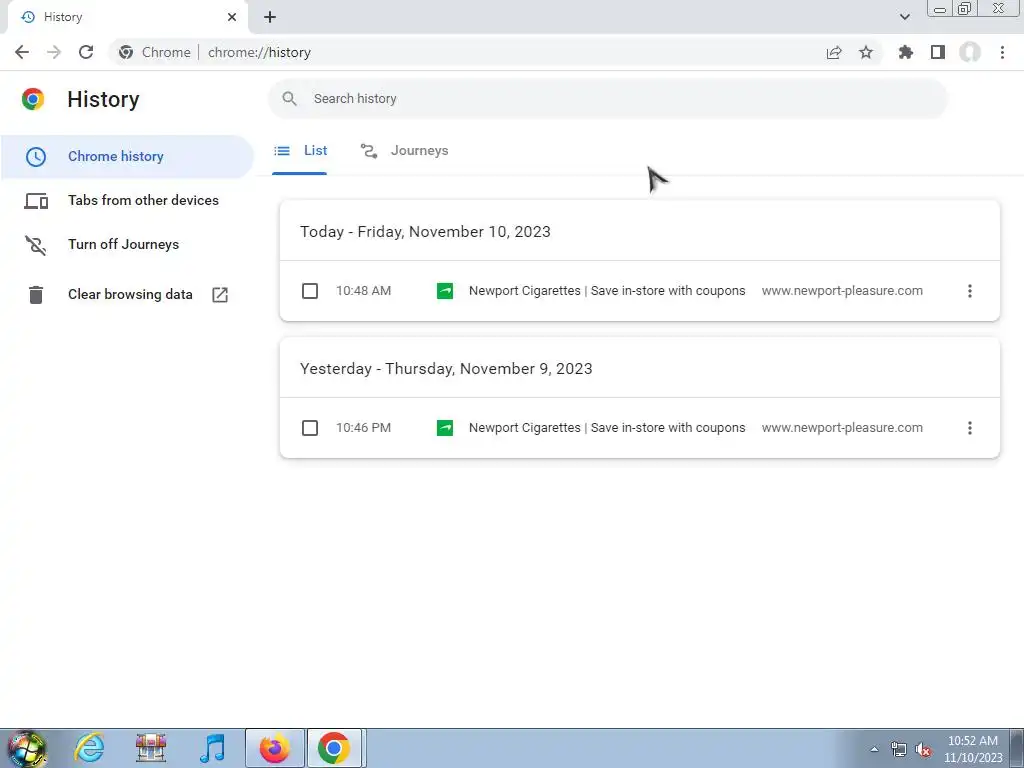This screenshot has width=1024, height=768.
Task: Open a new tab with the plus button
Action: point(270,17)
